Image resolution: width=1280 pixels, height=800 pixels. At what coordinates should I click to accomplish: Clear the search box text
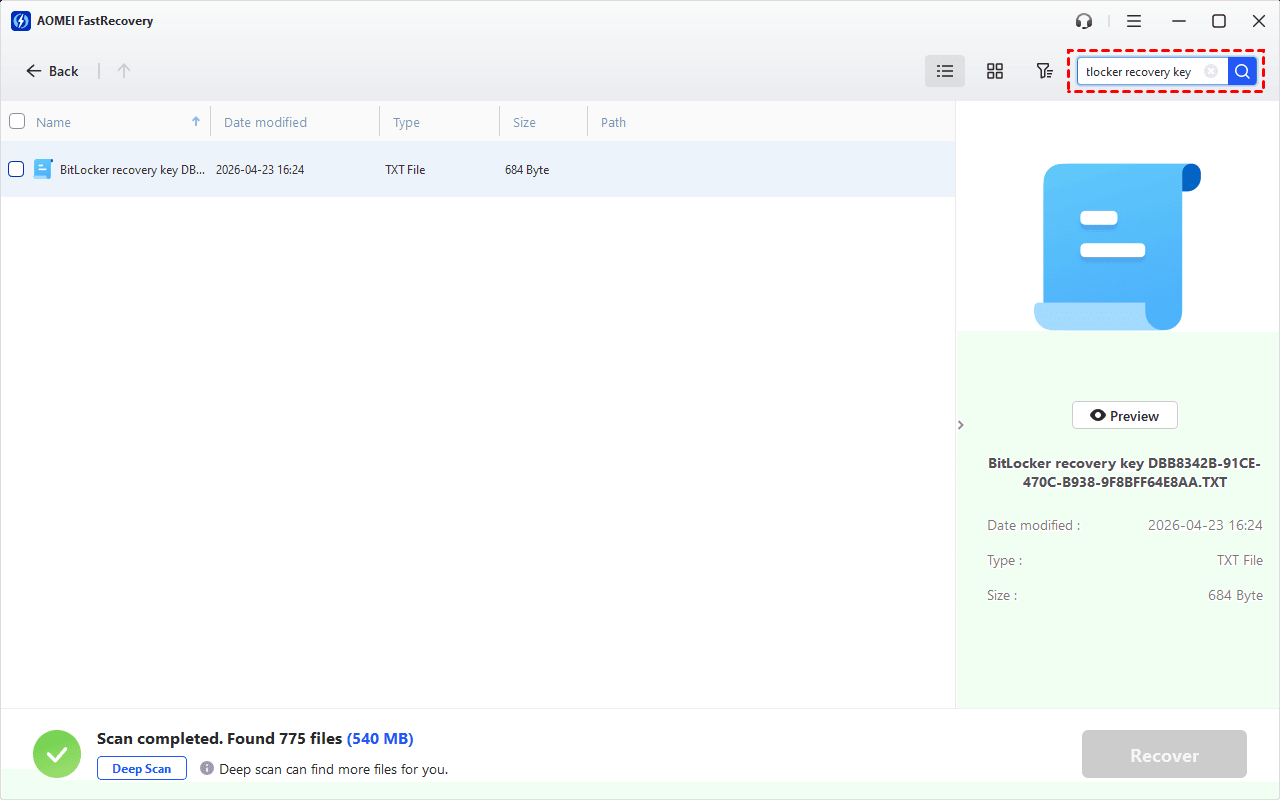pyautogui.click(x=1211, y=71)
